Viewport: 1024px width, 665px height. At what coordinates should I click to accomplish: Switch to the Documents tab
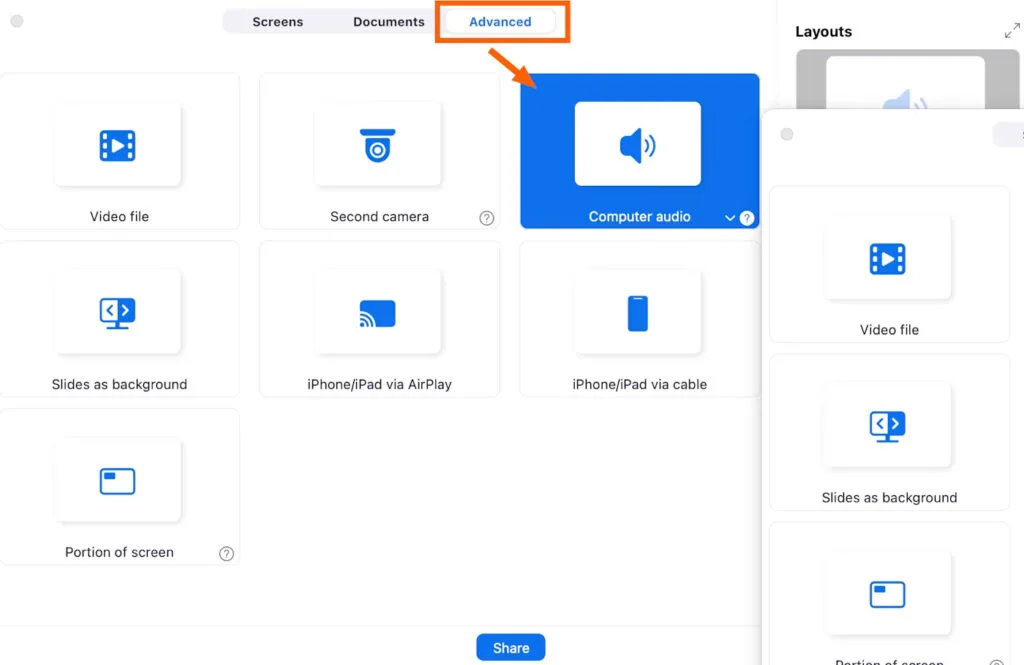coord(389,22)
